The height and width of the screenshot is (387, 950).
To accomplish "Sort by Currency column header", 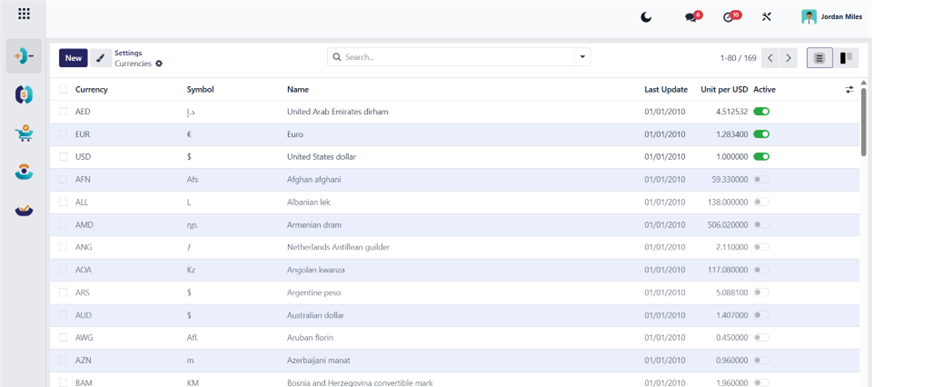I will [x=91, y=90].
